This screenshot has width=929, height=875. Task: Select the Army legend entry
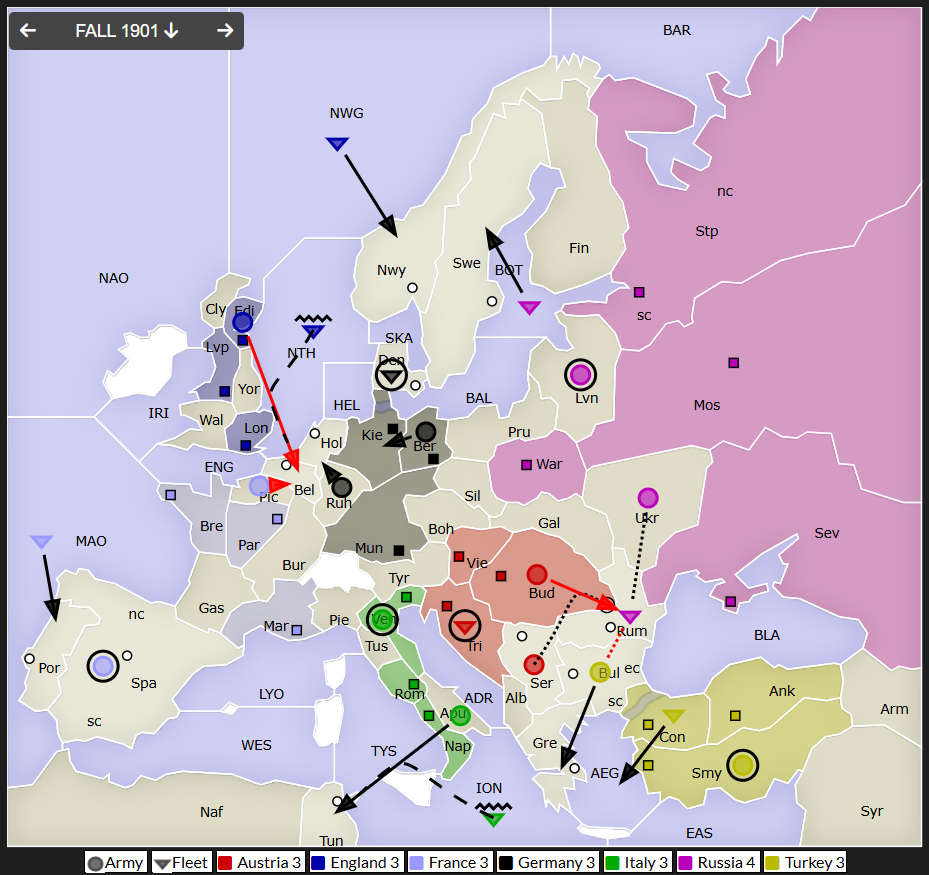coord(115,862)
